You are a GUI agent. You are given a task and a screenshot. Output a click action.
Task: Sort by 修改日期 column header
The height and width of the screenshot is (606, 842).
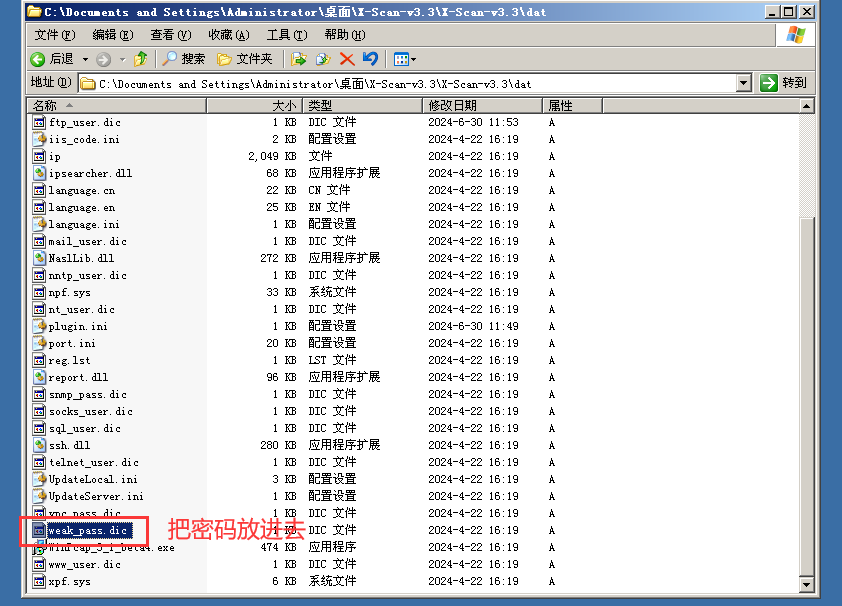[x=482, y=106]
